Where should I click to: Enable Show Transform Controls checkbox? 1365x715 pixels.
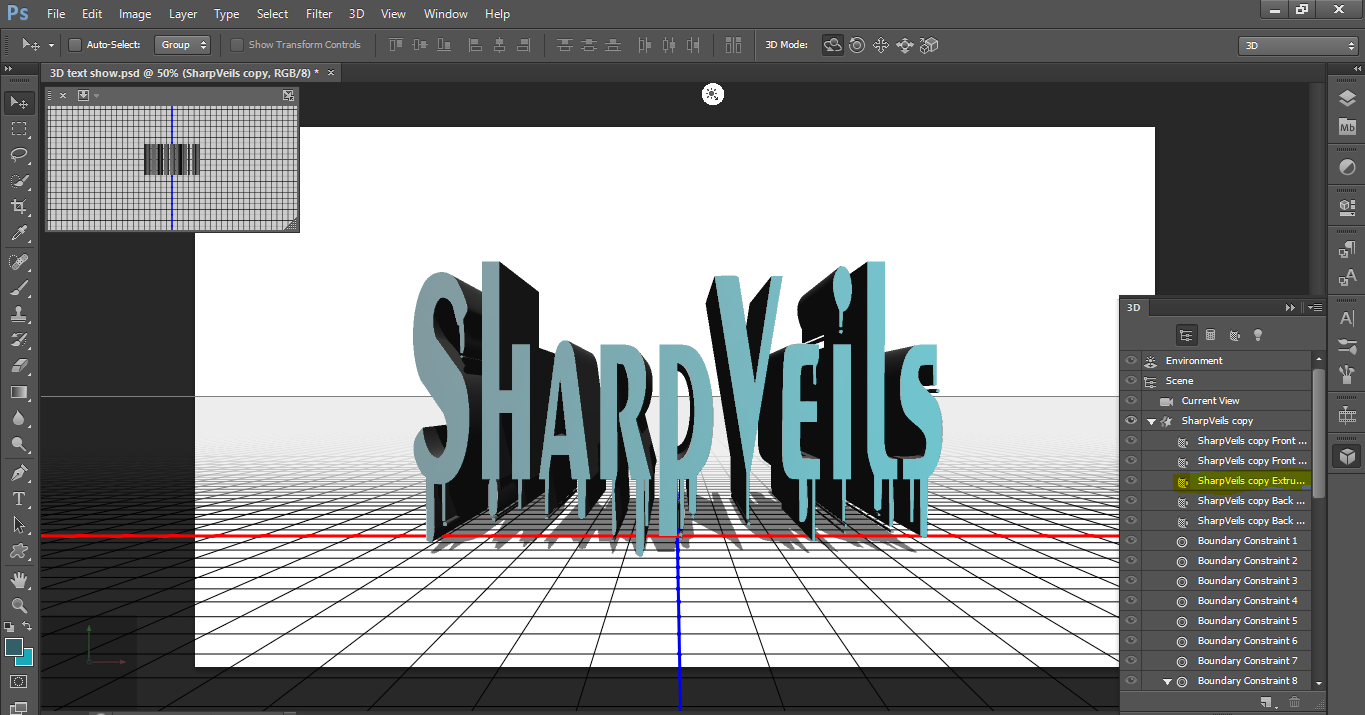(x=237, y=45)
